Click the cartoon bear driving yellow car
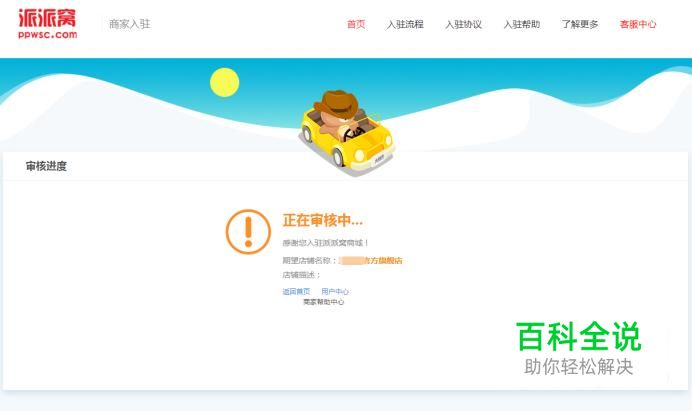Screen dimensions: 692x411 click(x=347, y=131)
